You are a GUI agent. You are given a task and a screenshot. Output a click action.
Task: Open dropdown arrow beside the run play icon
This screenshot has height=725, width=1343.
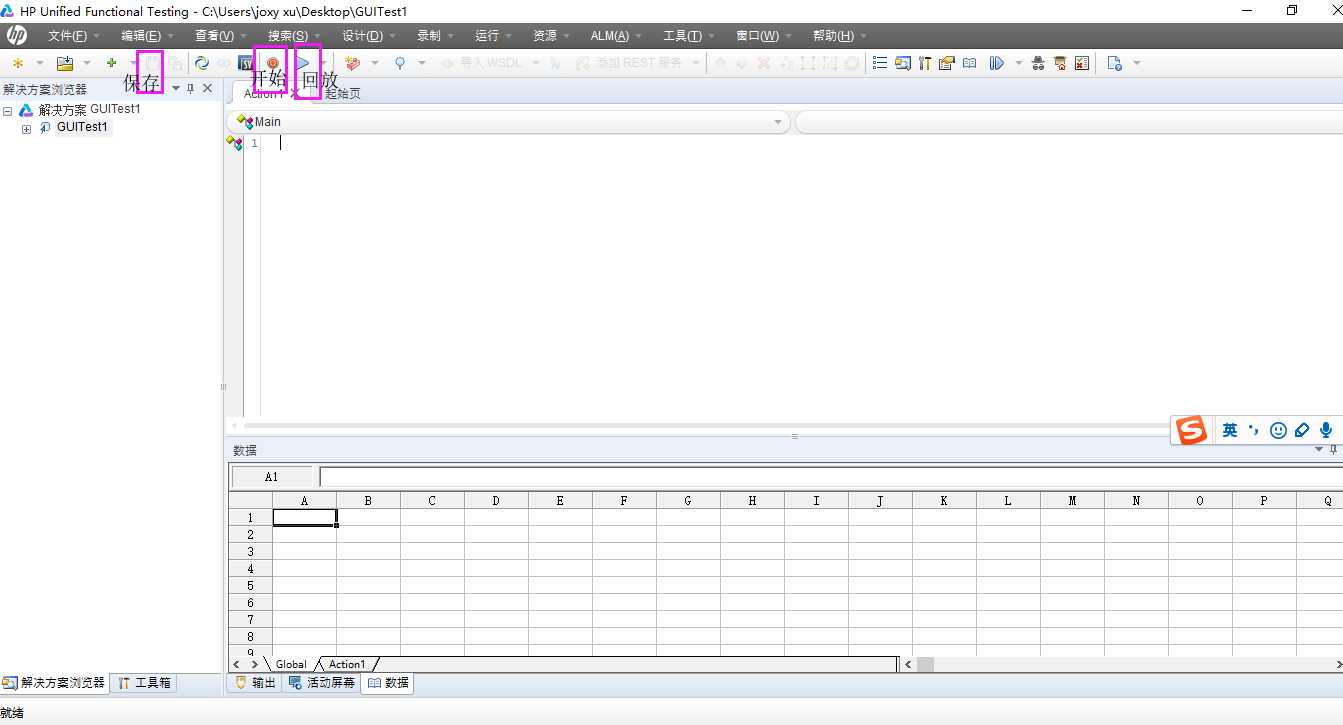323,63
